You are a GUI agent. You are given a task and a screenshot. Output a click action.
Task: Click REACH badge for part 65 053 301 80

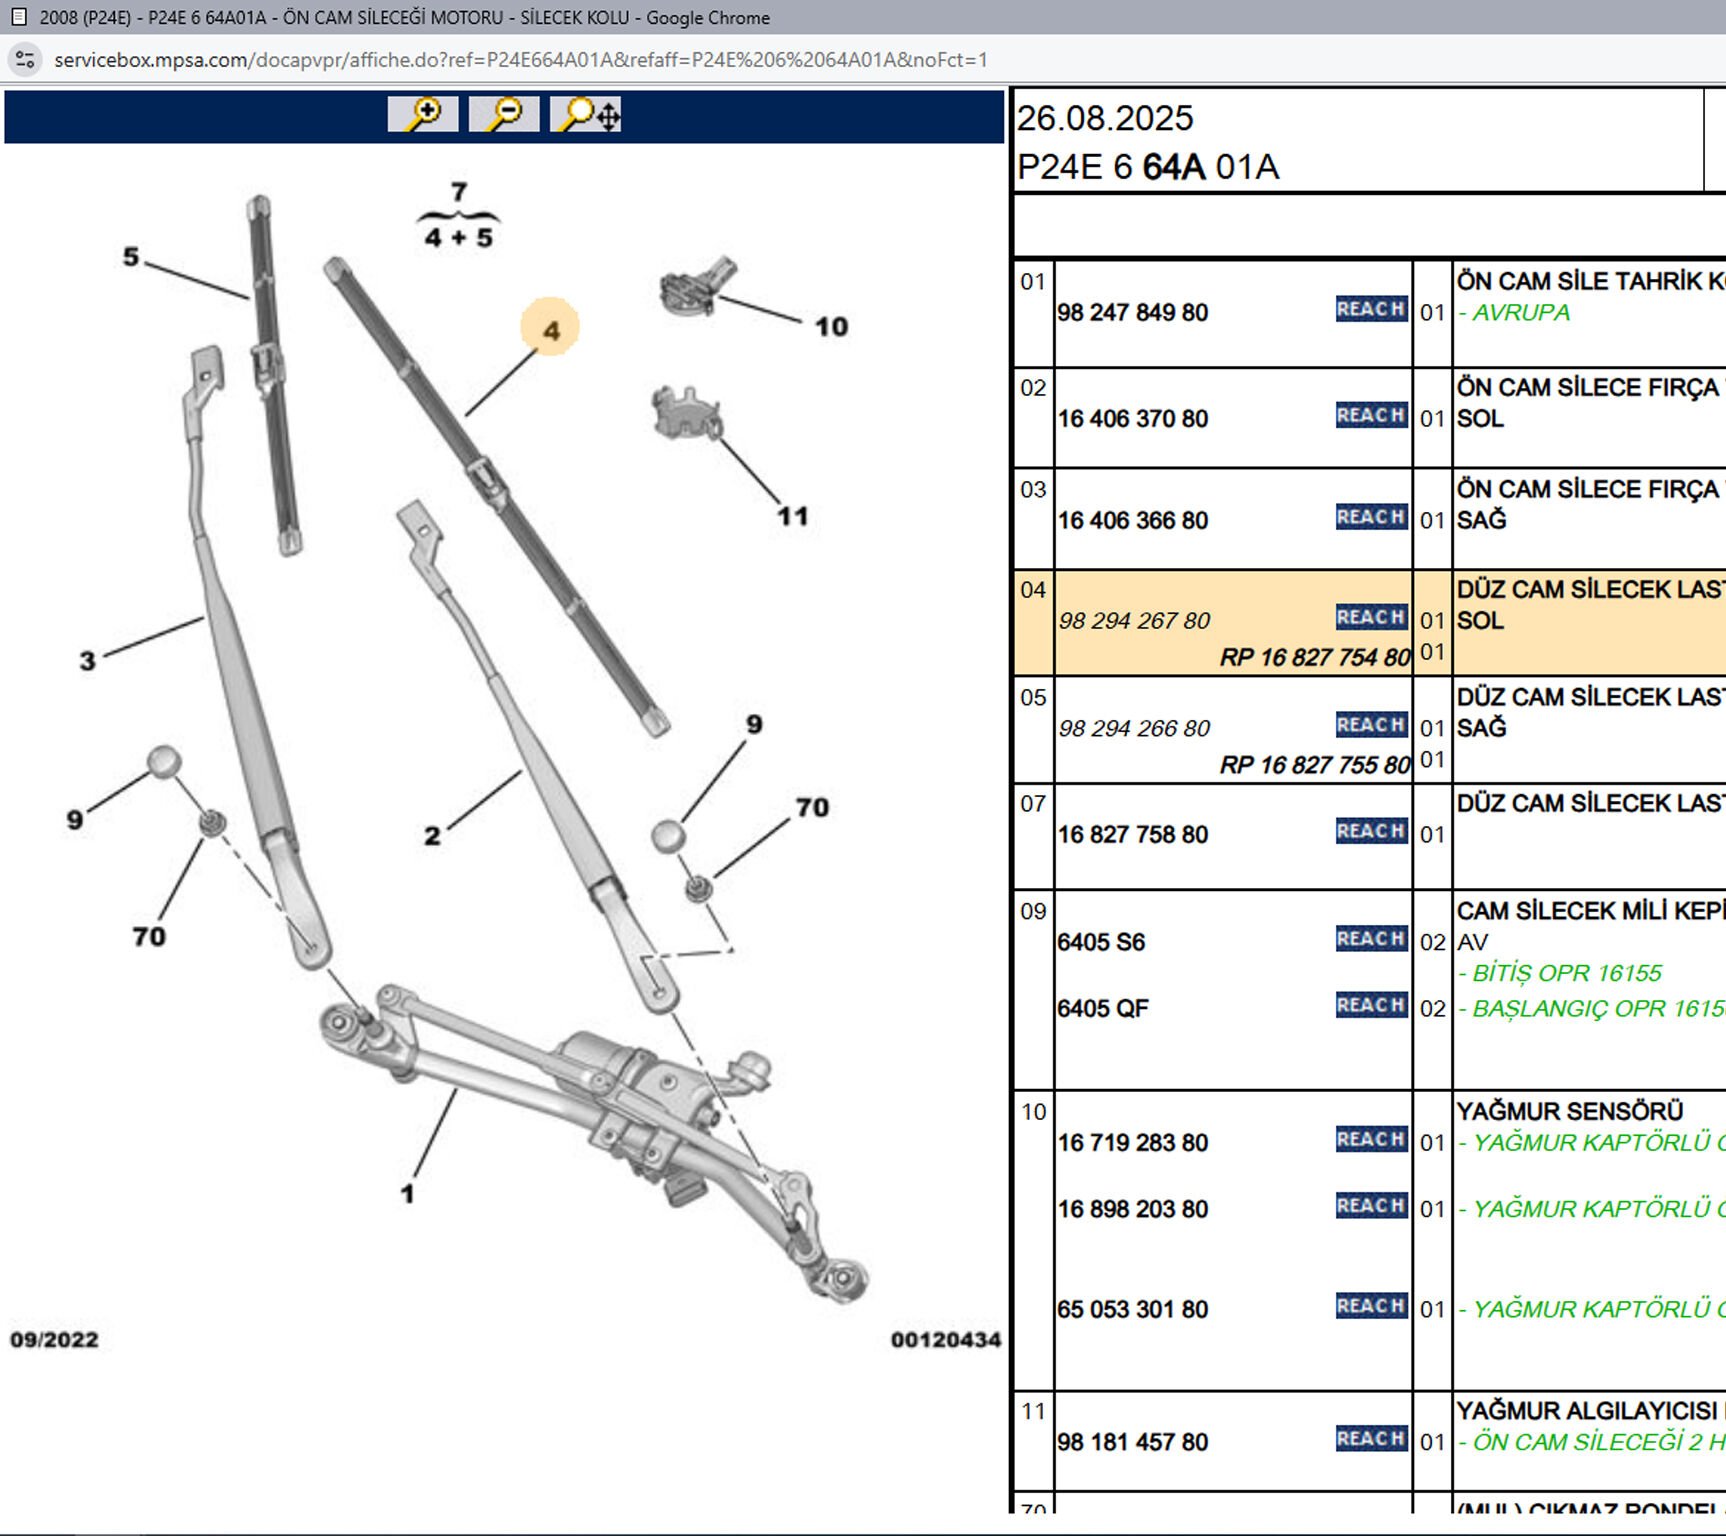pos(1371,1306)
